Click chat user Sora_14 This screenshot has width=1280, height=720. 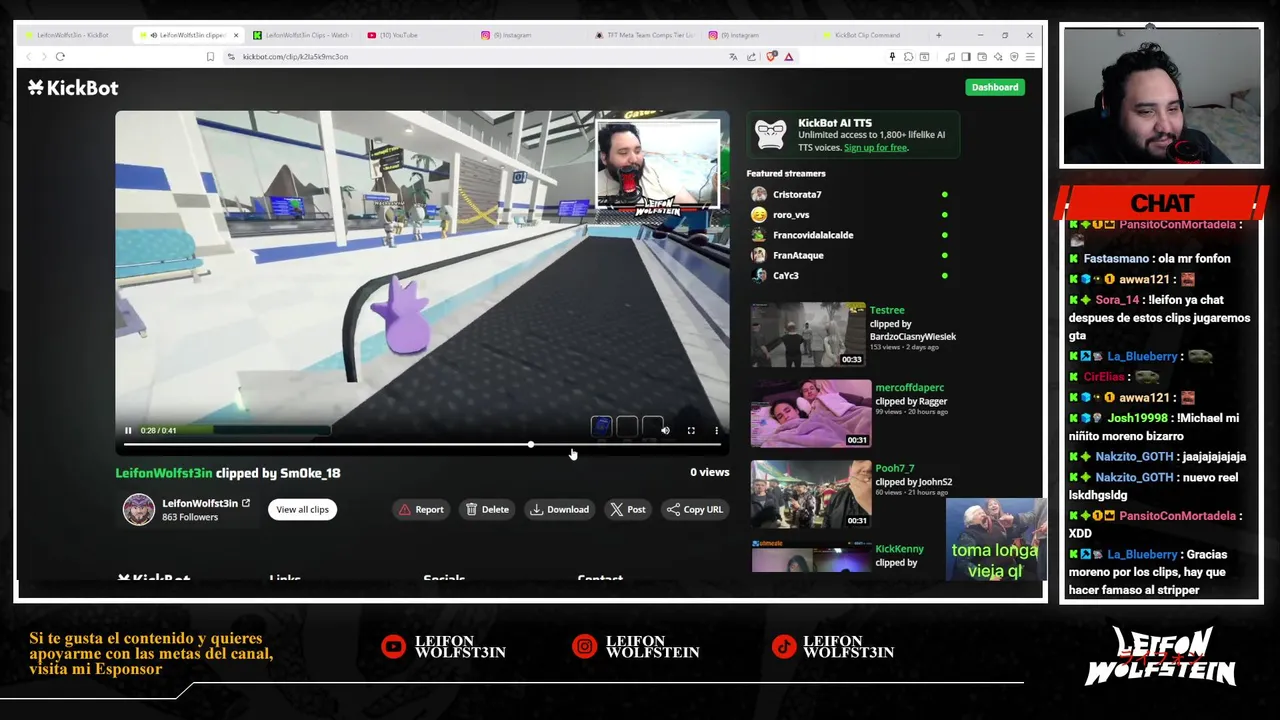pos(1117,300)
